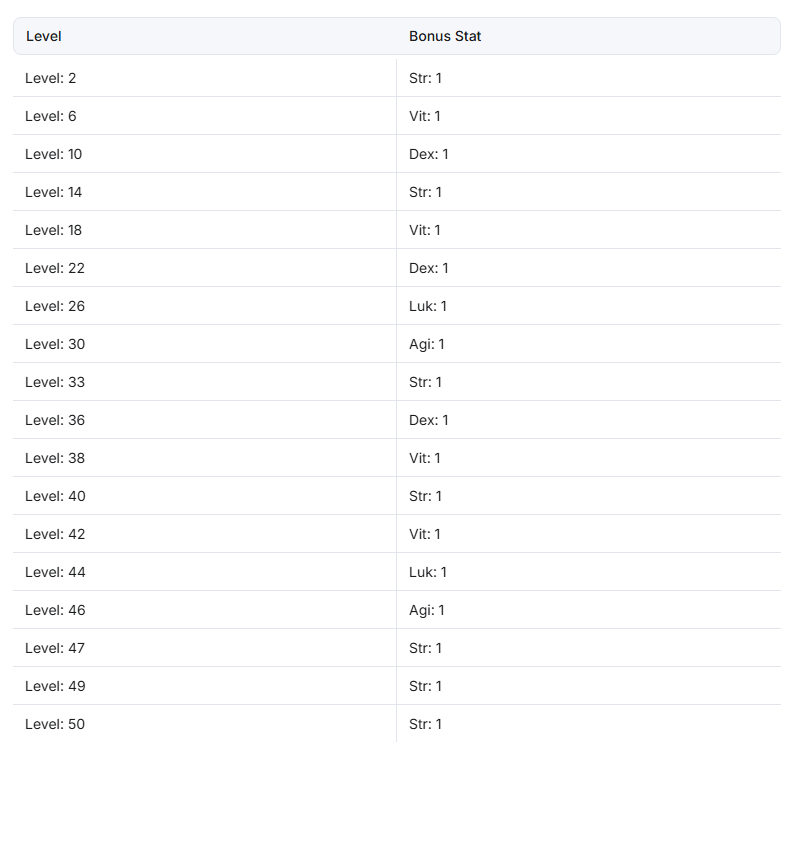Click Vit: 1 in Level 42 row
This screenshot has height=866, width=791.
click(x=425, y=535)
